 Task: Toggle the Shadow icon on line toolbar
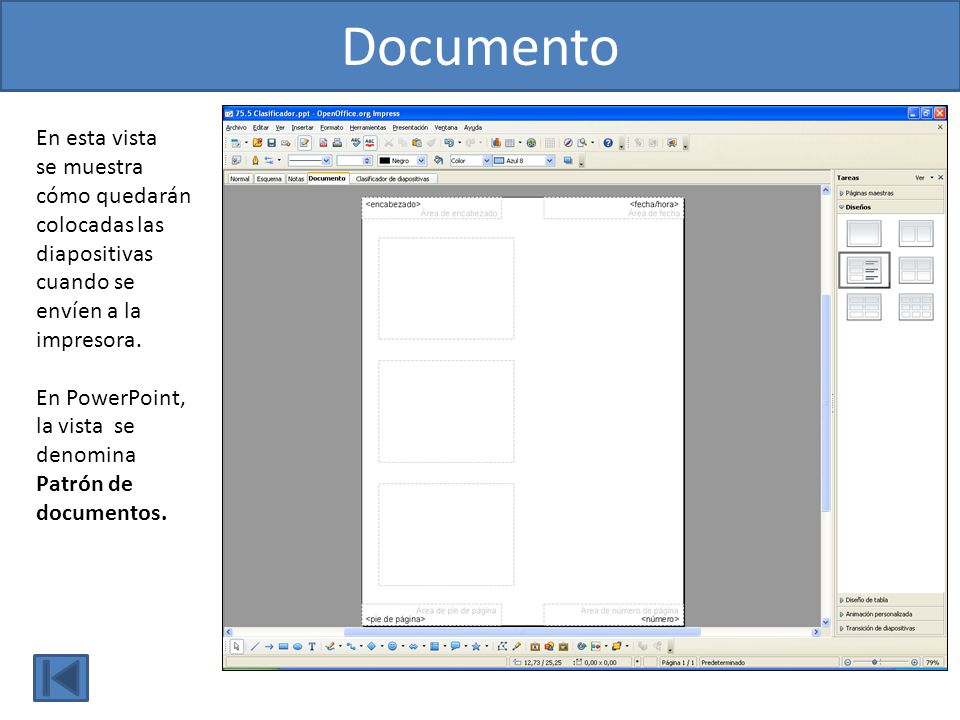568,160
